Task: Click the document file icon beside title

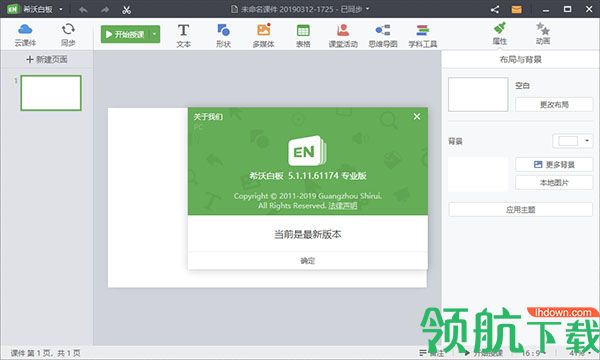Action: pyautogui.click(x=234, y=9)
